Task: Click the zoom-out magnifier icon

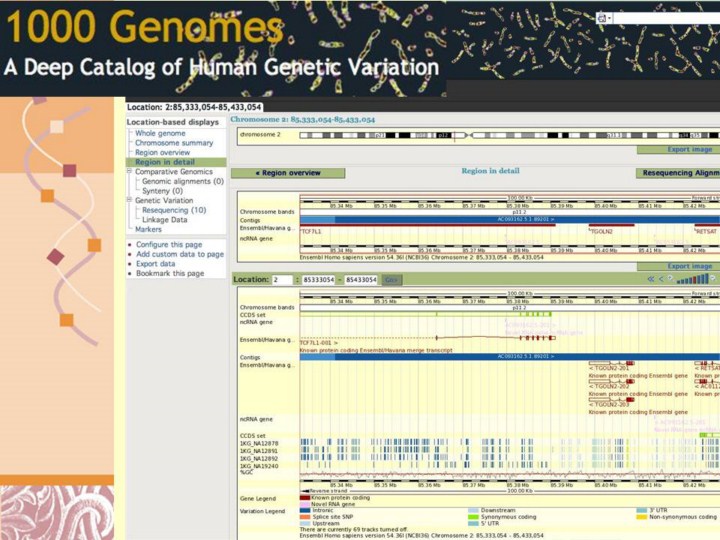Action: (672, 279)
